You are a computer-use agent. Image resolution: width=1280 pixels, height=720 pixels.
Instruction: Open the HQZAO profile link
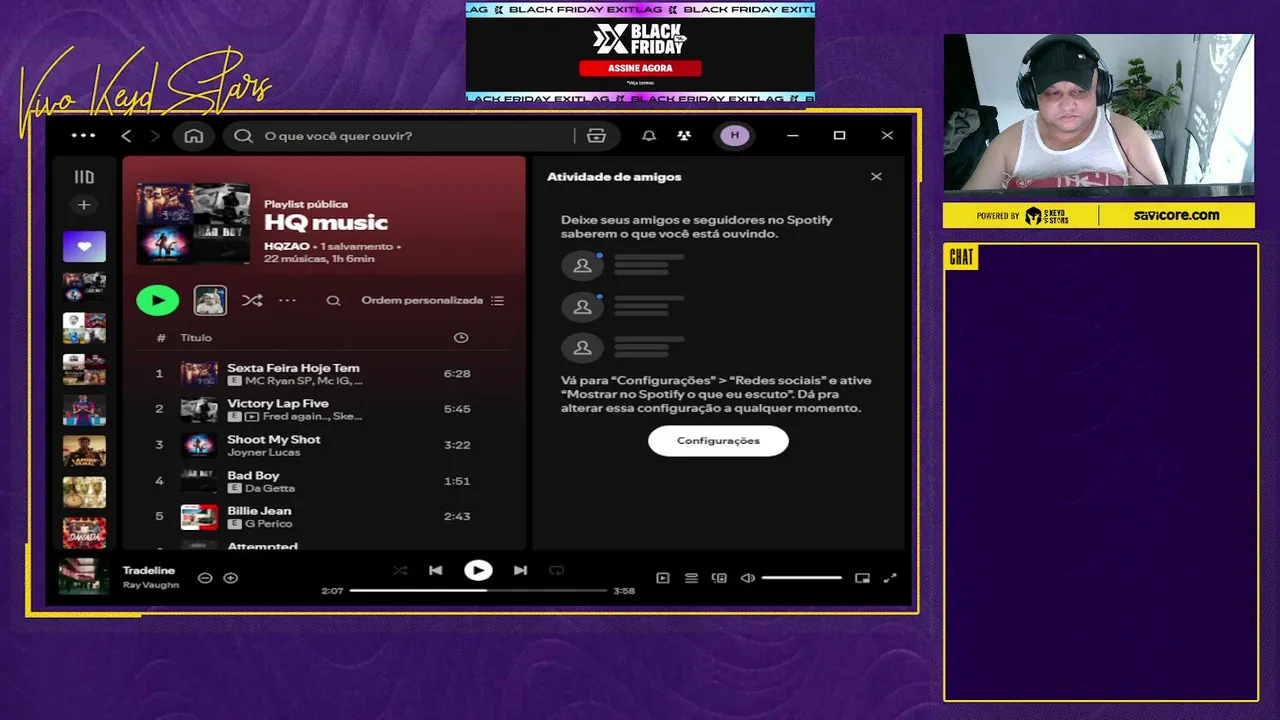(x=287, y=246)
